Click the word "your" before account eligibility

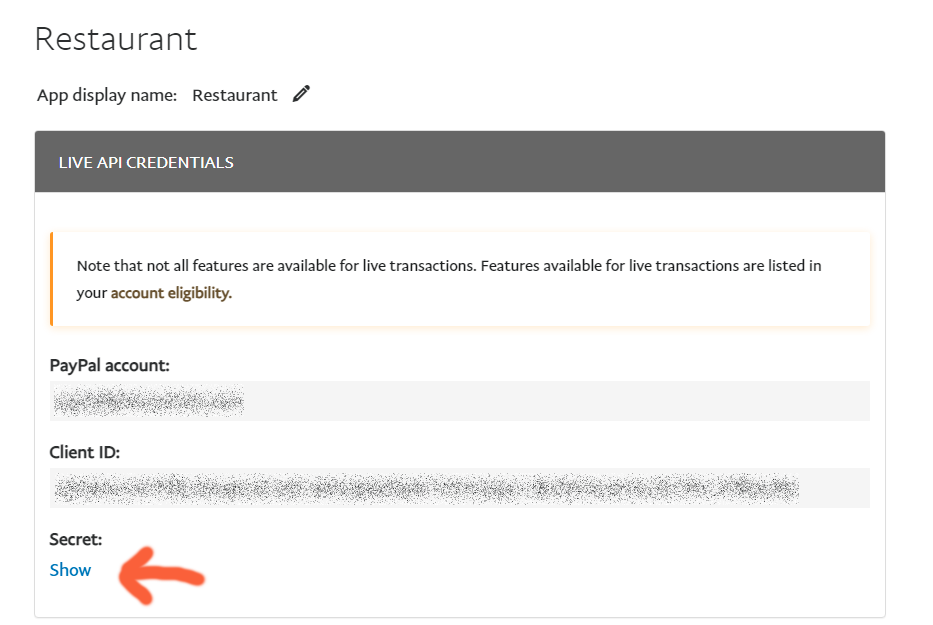[91, 293]
